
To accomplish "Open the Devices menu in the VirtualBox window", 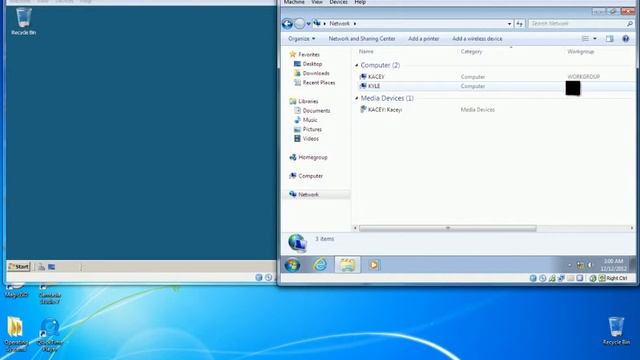I will (x=338, y=2).
